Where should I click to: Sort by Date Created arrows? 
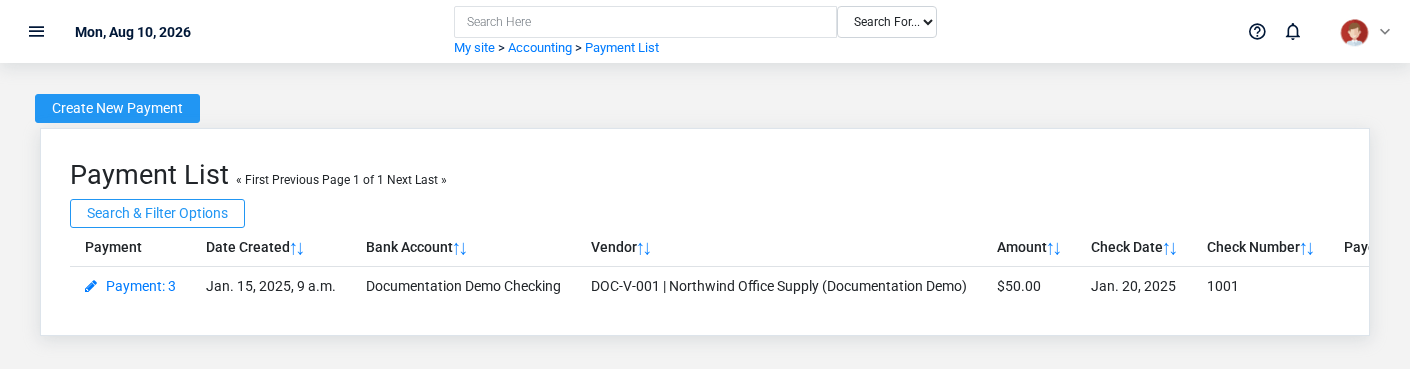[x=297, y=248]
